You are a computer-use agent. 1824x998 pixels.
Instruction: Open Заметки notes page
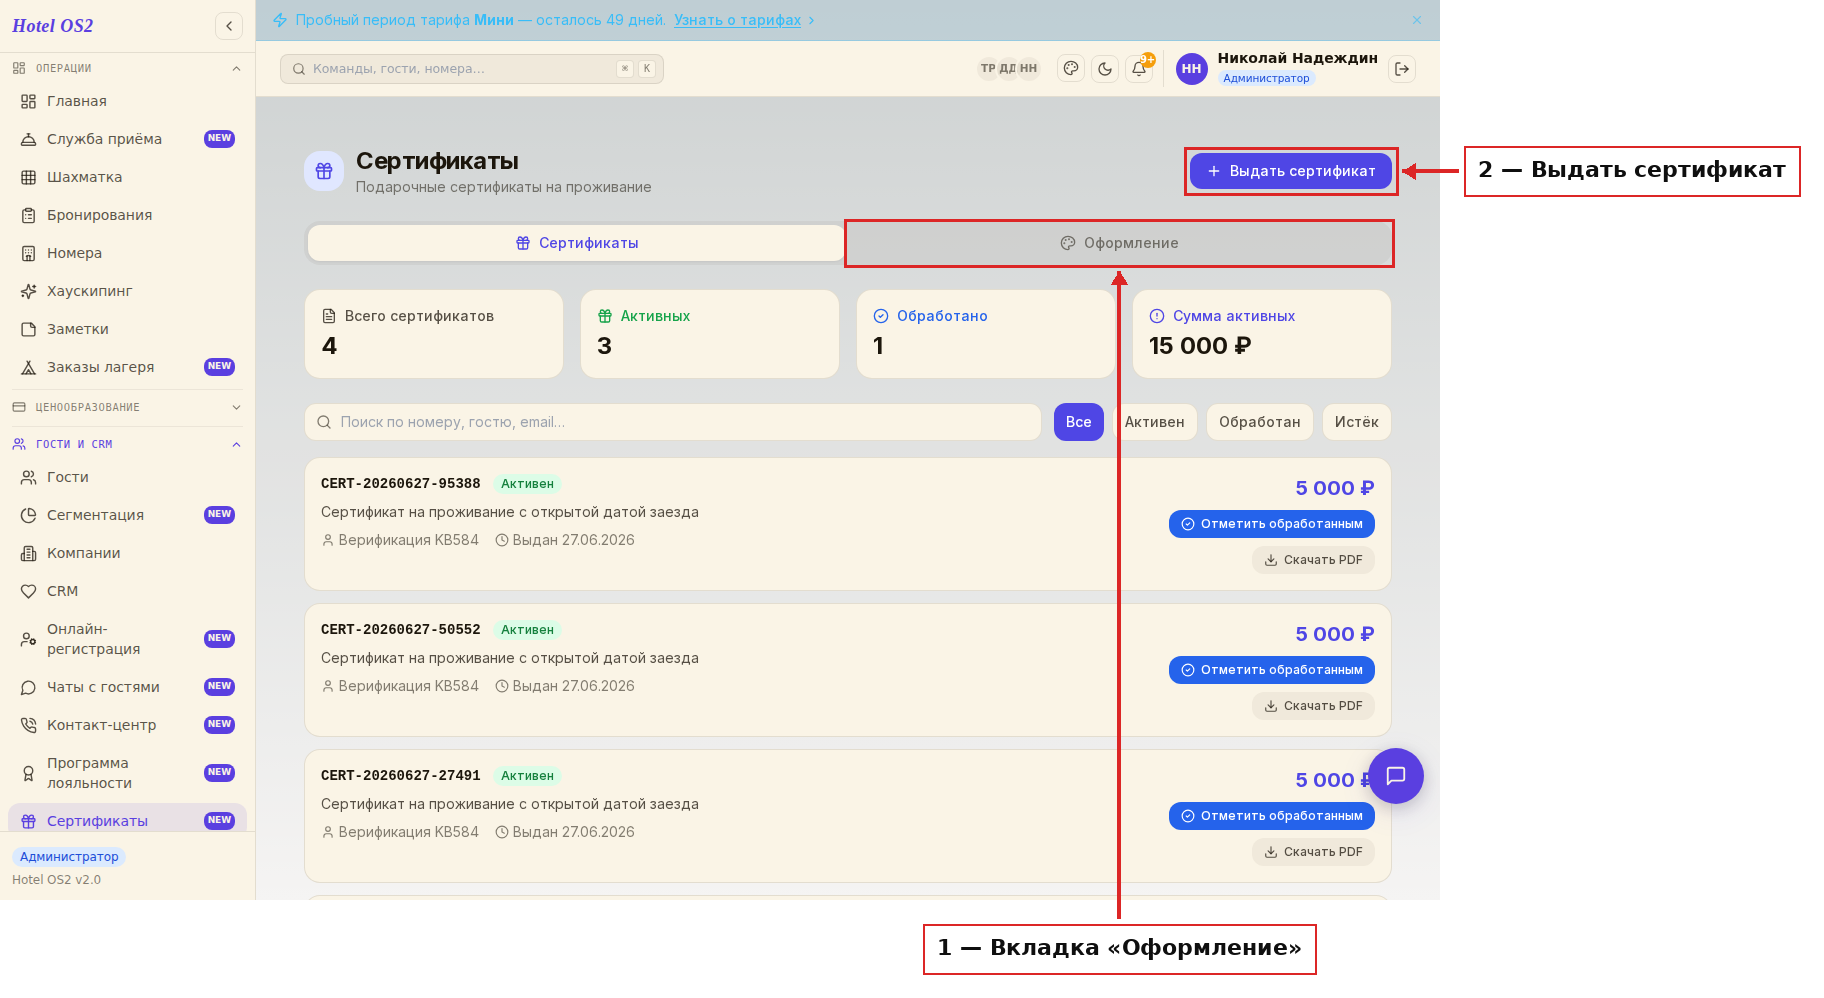(x=127, y=329)
